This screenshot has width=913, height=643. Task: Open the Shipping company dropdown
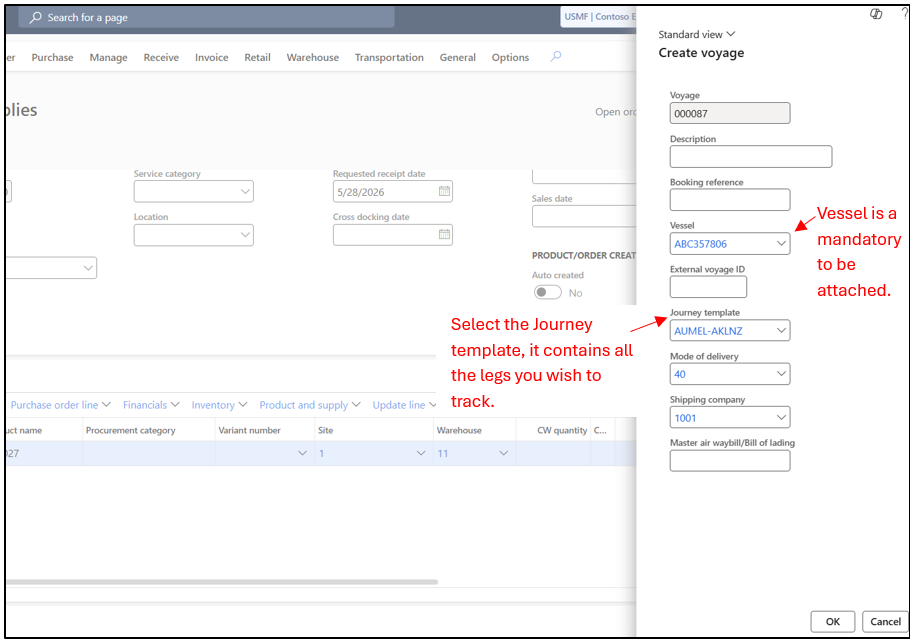(x=781, y=417)
